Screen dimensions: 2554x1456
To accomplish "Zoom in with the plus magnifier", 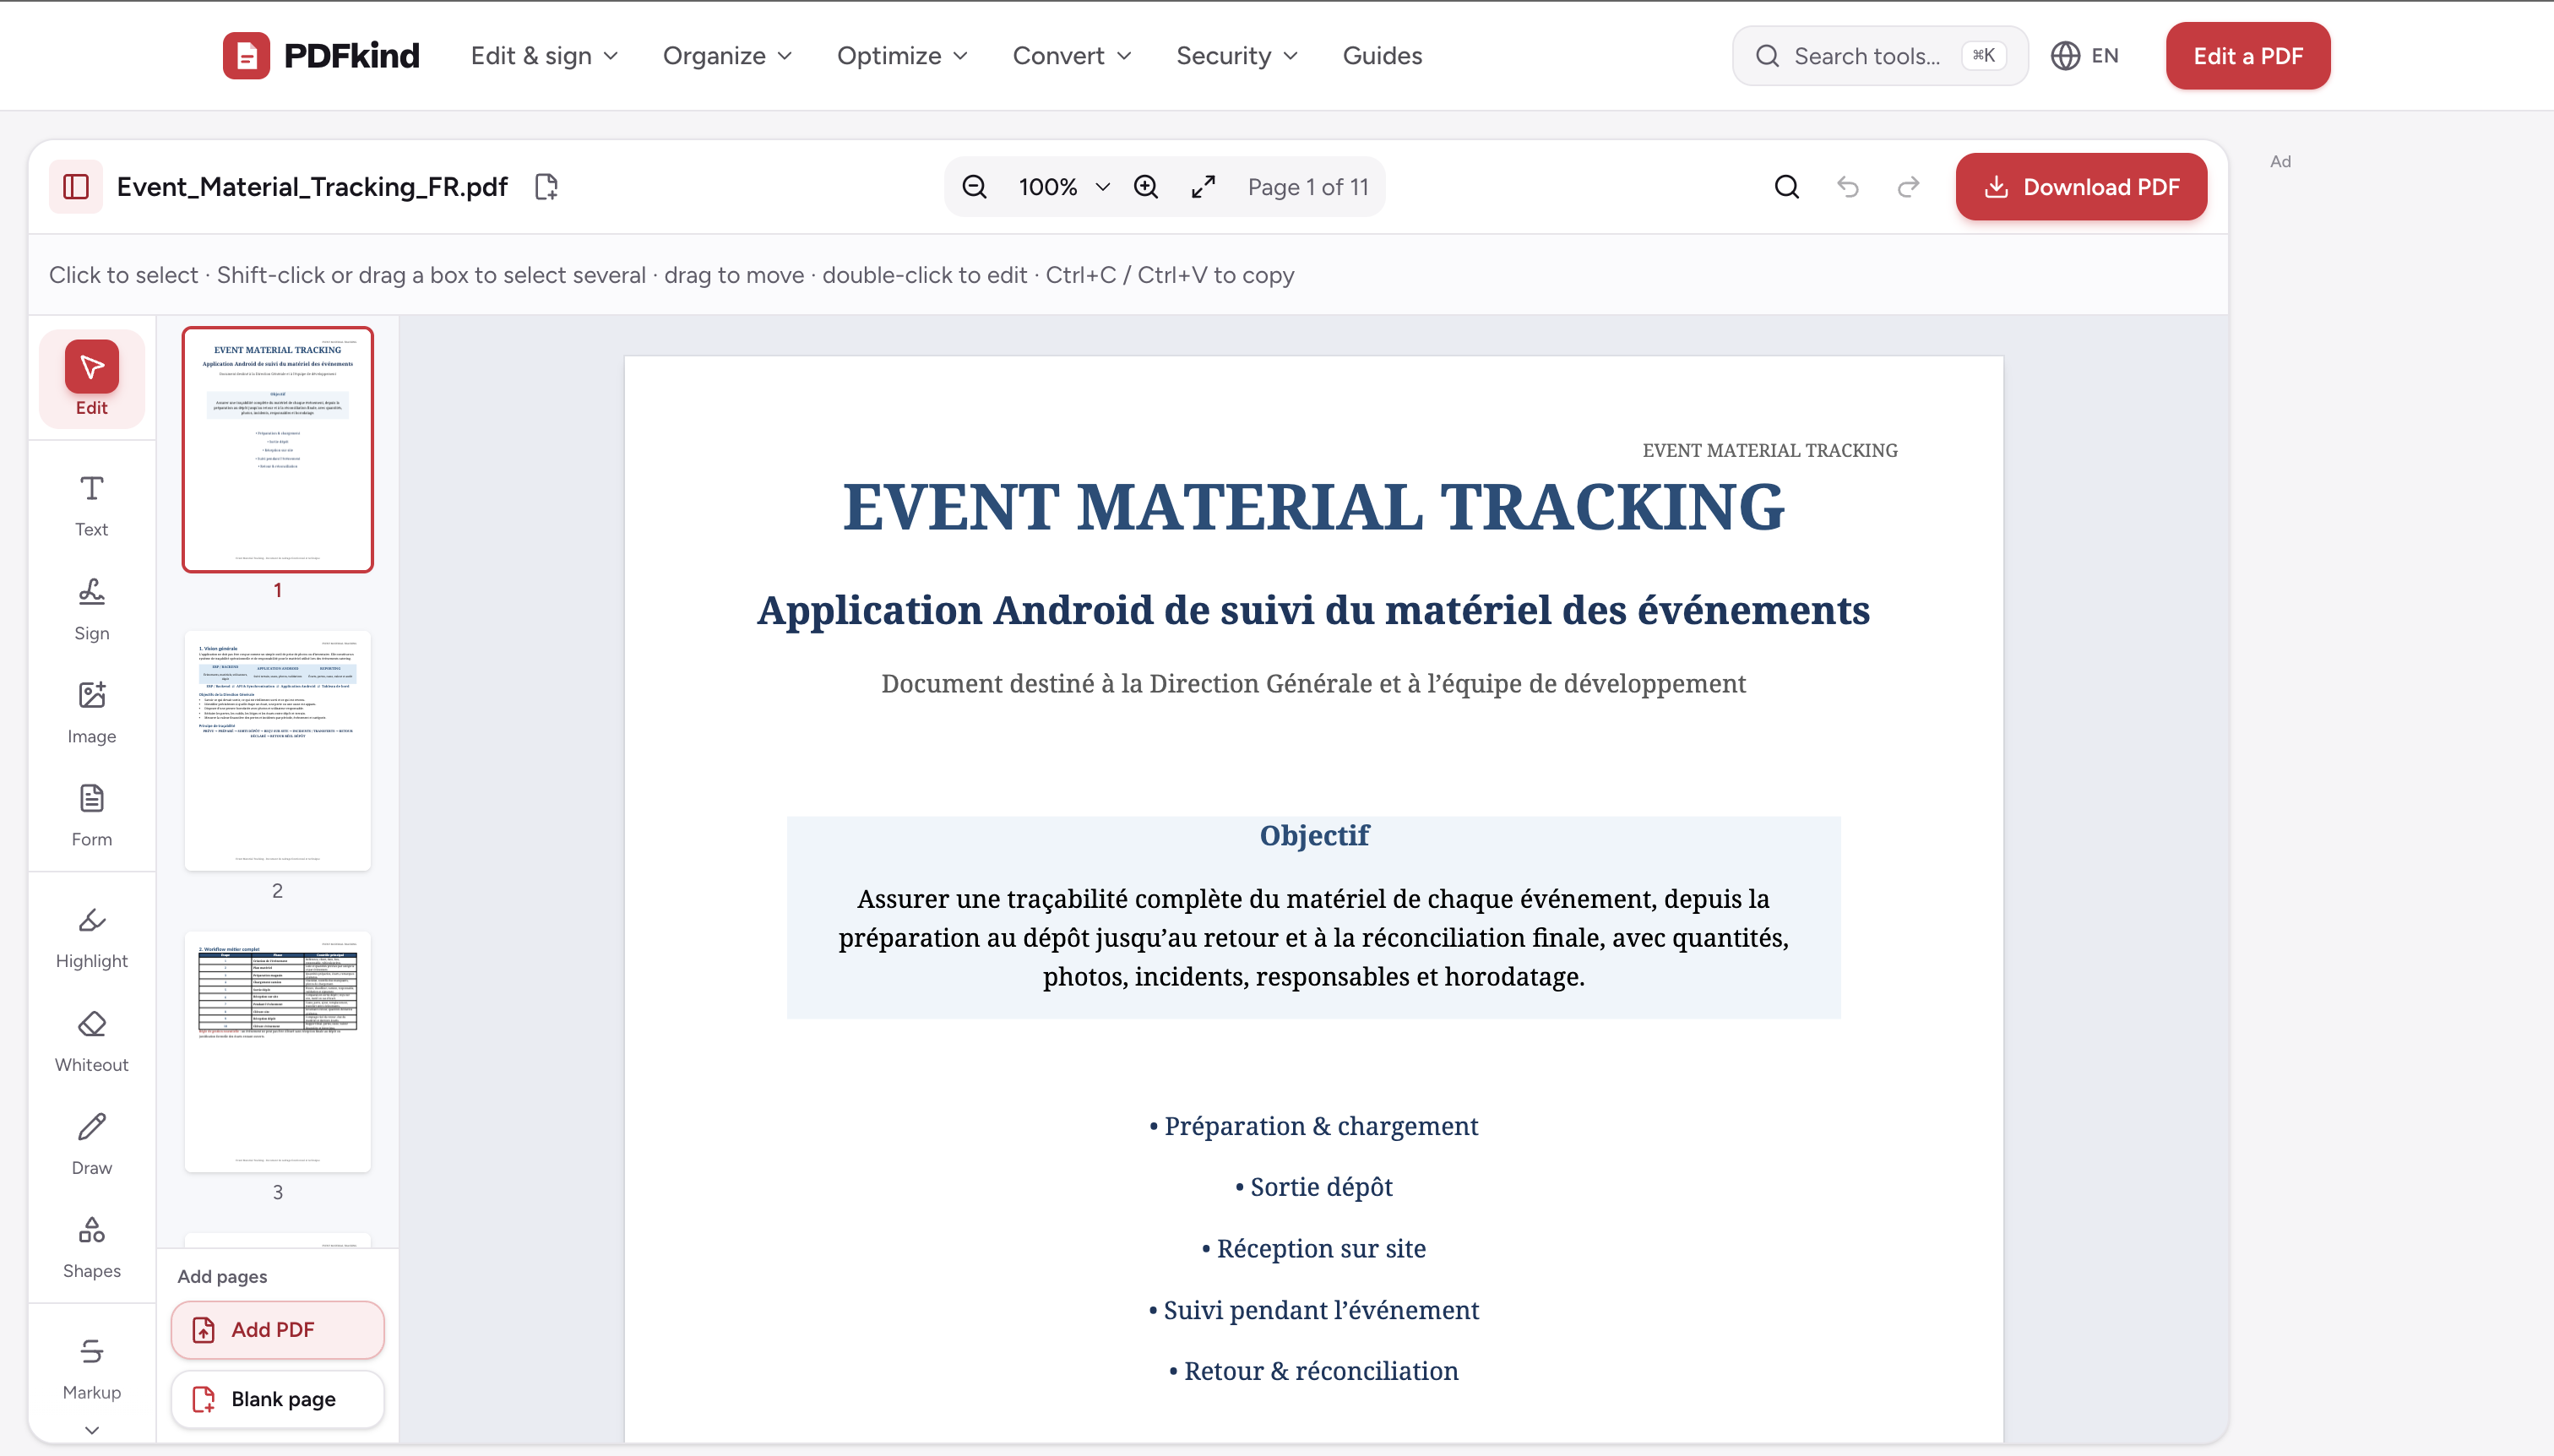I will pos(1146,187).
